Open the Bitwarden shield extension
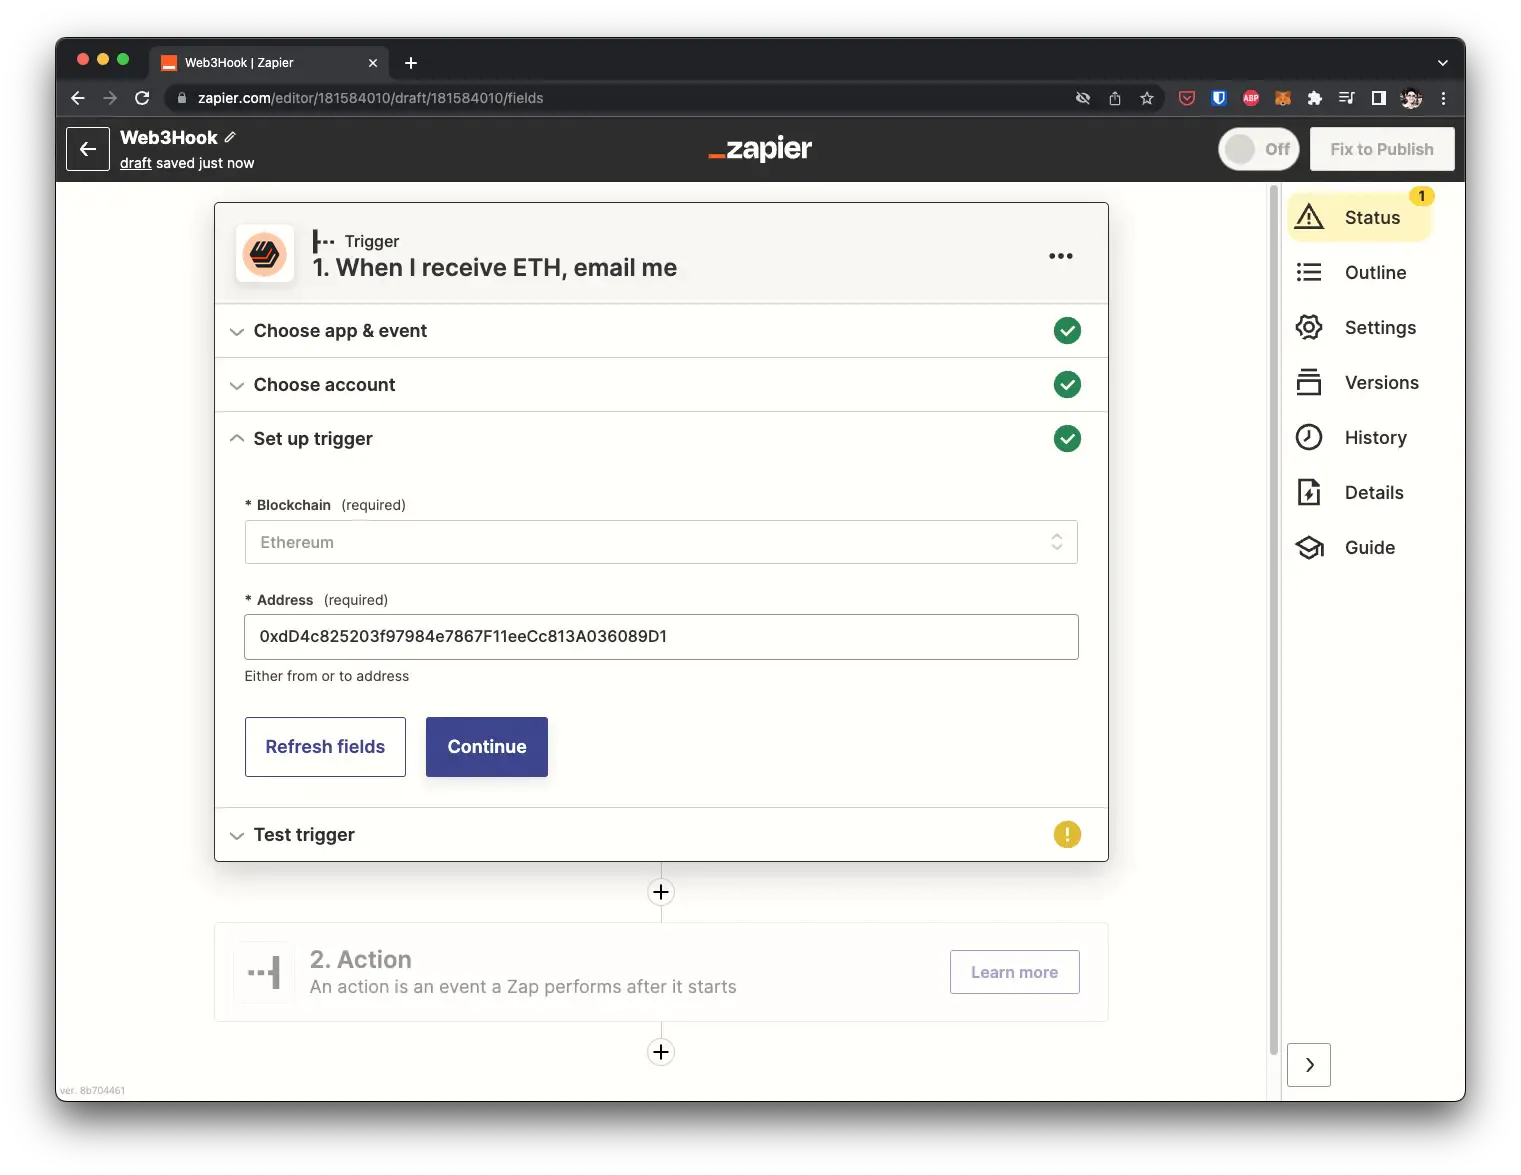This screenshot has height=1175, width=1521. click(x=1219, y=98)
